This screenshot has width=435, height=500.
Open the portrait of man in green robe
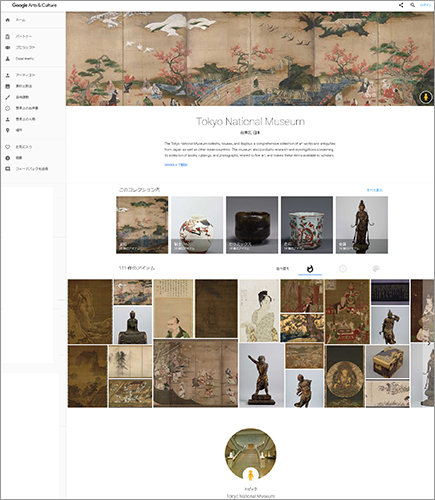[x=173, y=309]
